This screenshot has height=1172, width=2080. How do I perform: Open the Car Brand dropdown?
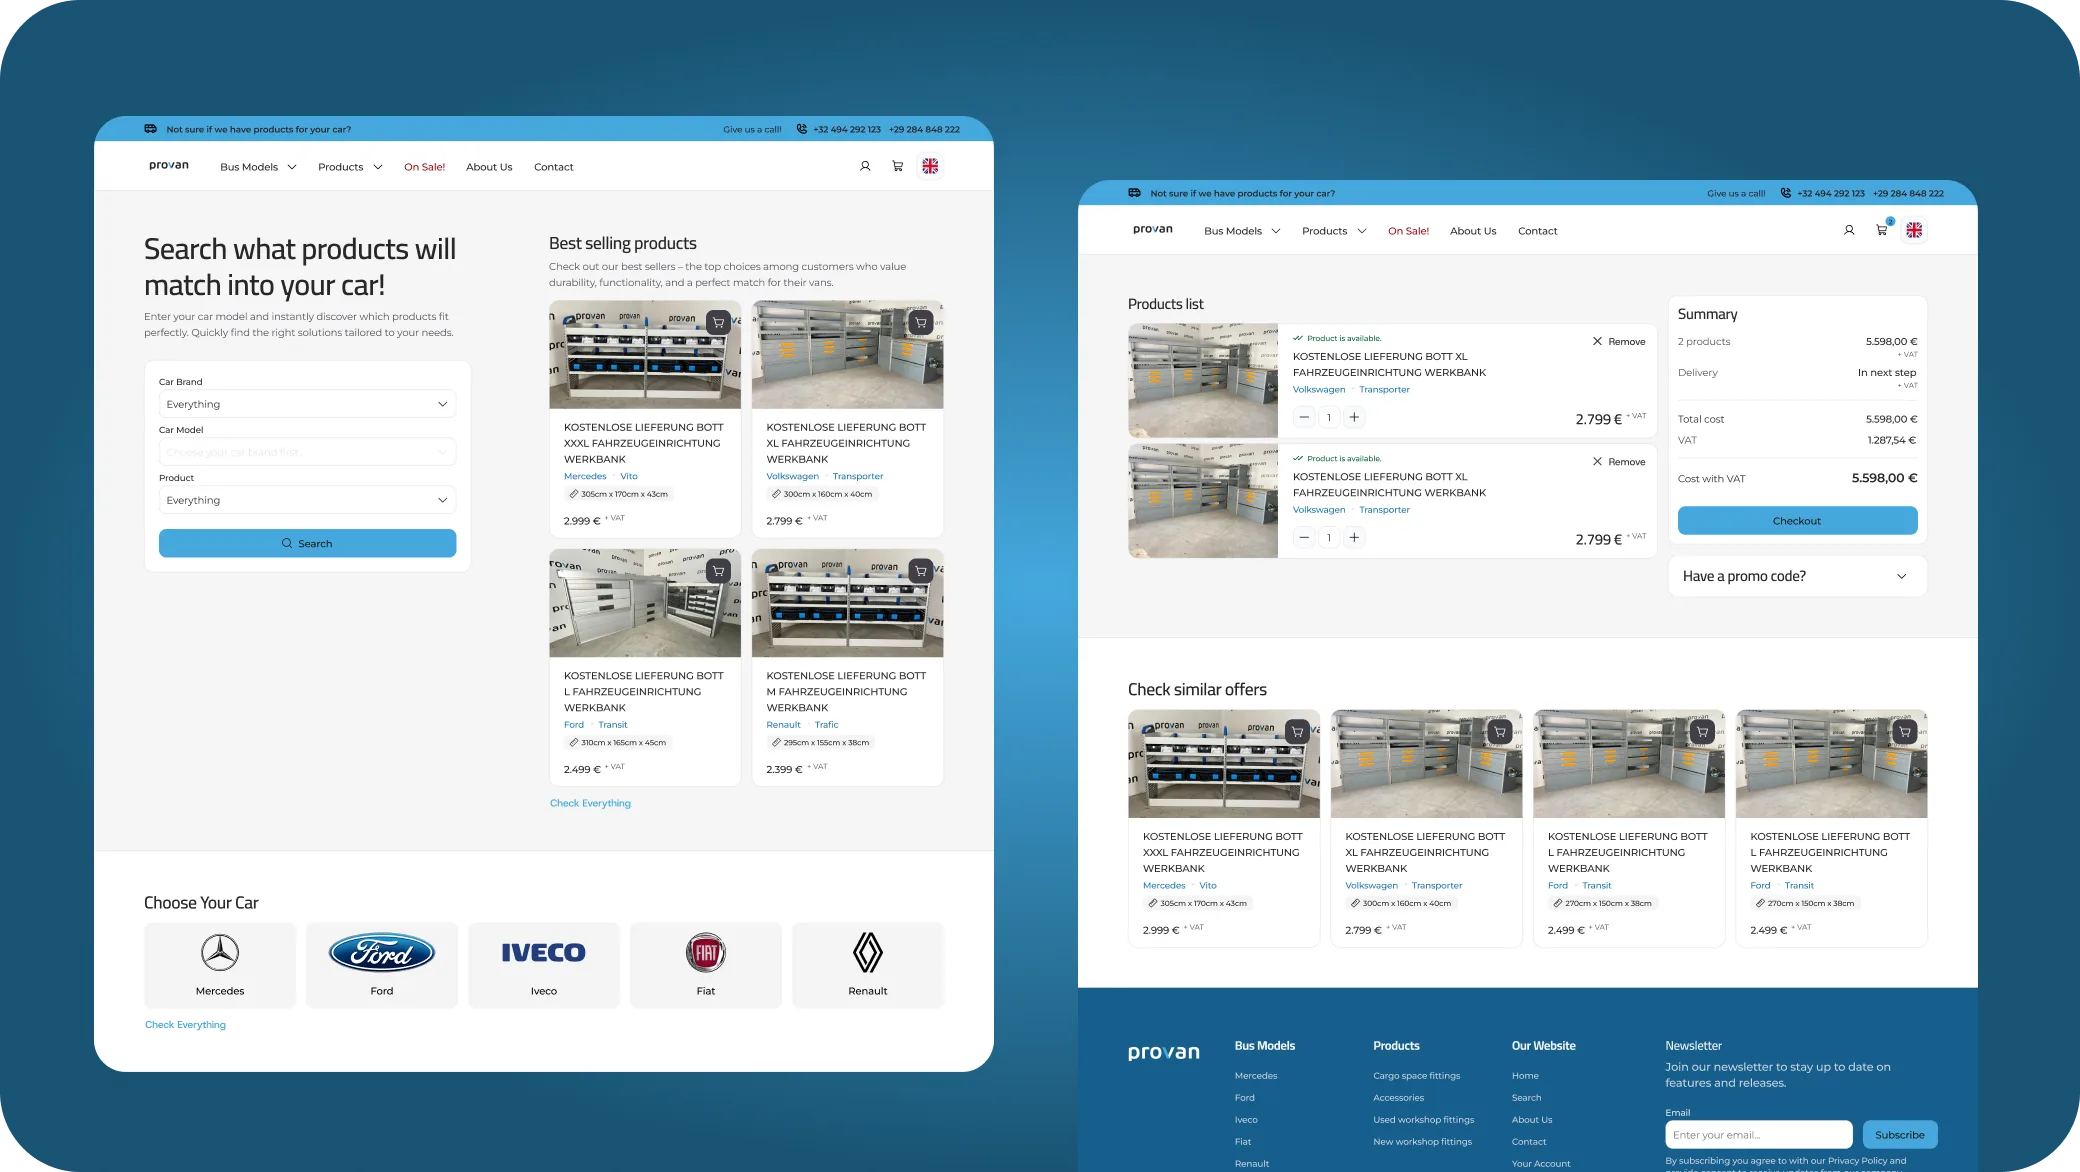307,404
